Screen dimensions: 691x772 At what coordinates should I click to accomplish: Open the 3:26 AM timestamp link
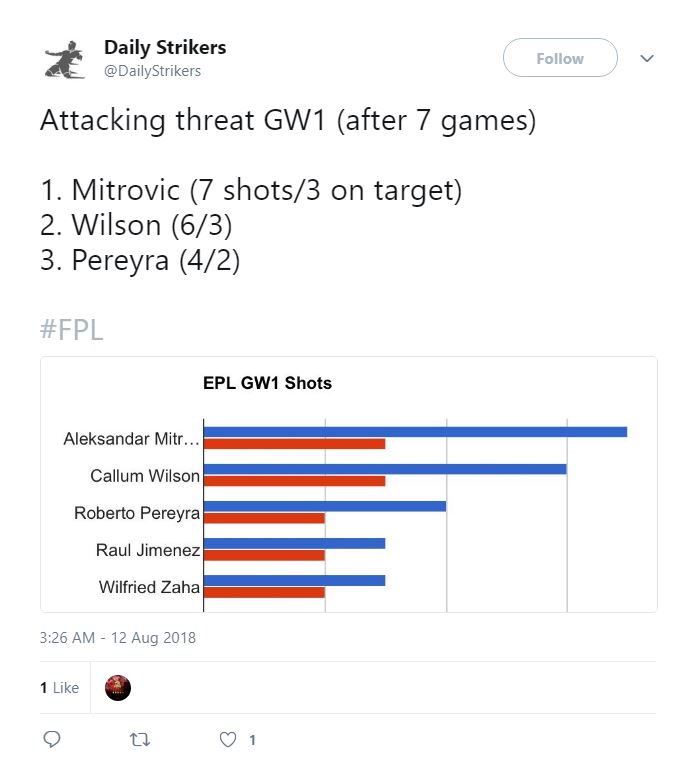coord(118,638)
